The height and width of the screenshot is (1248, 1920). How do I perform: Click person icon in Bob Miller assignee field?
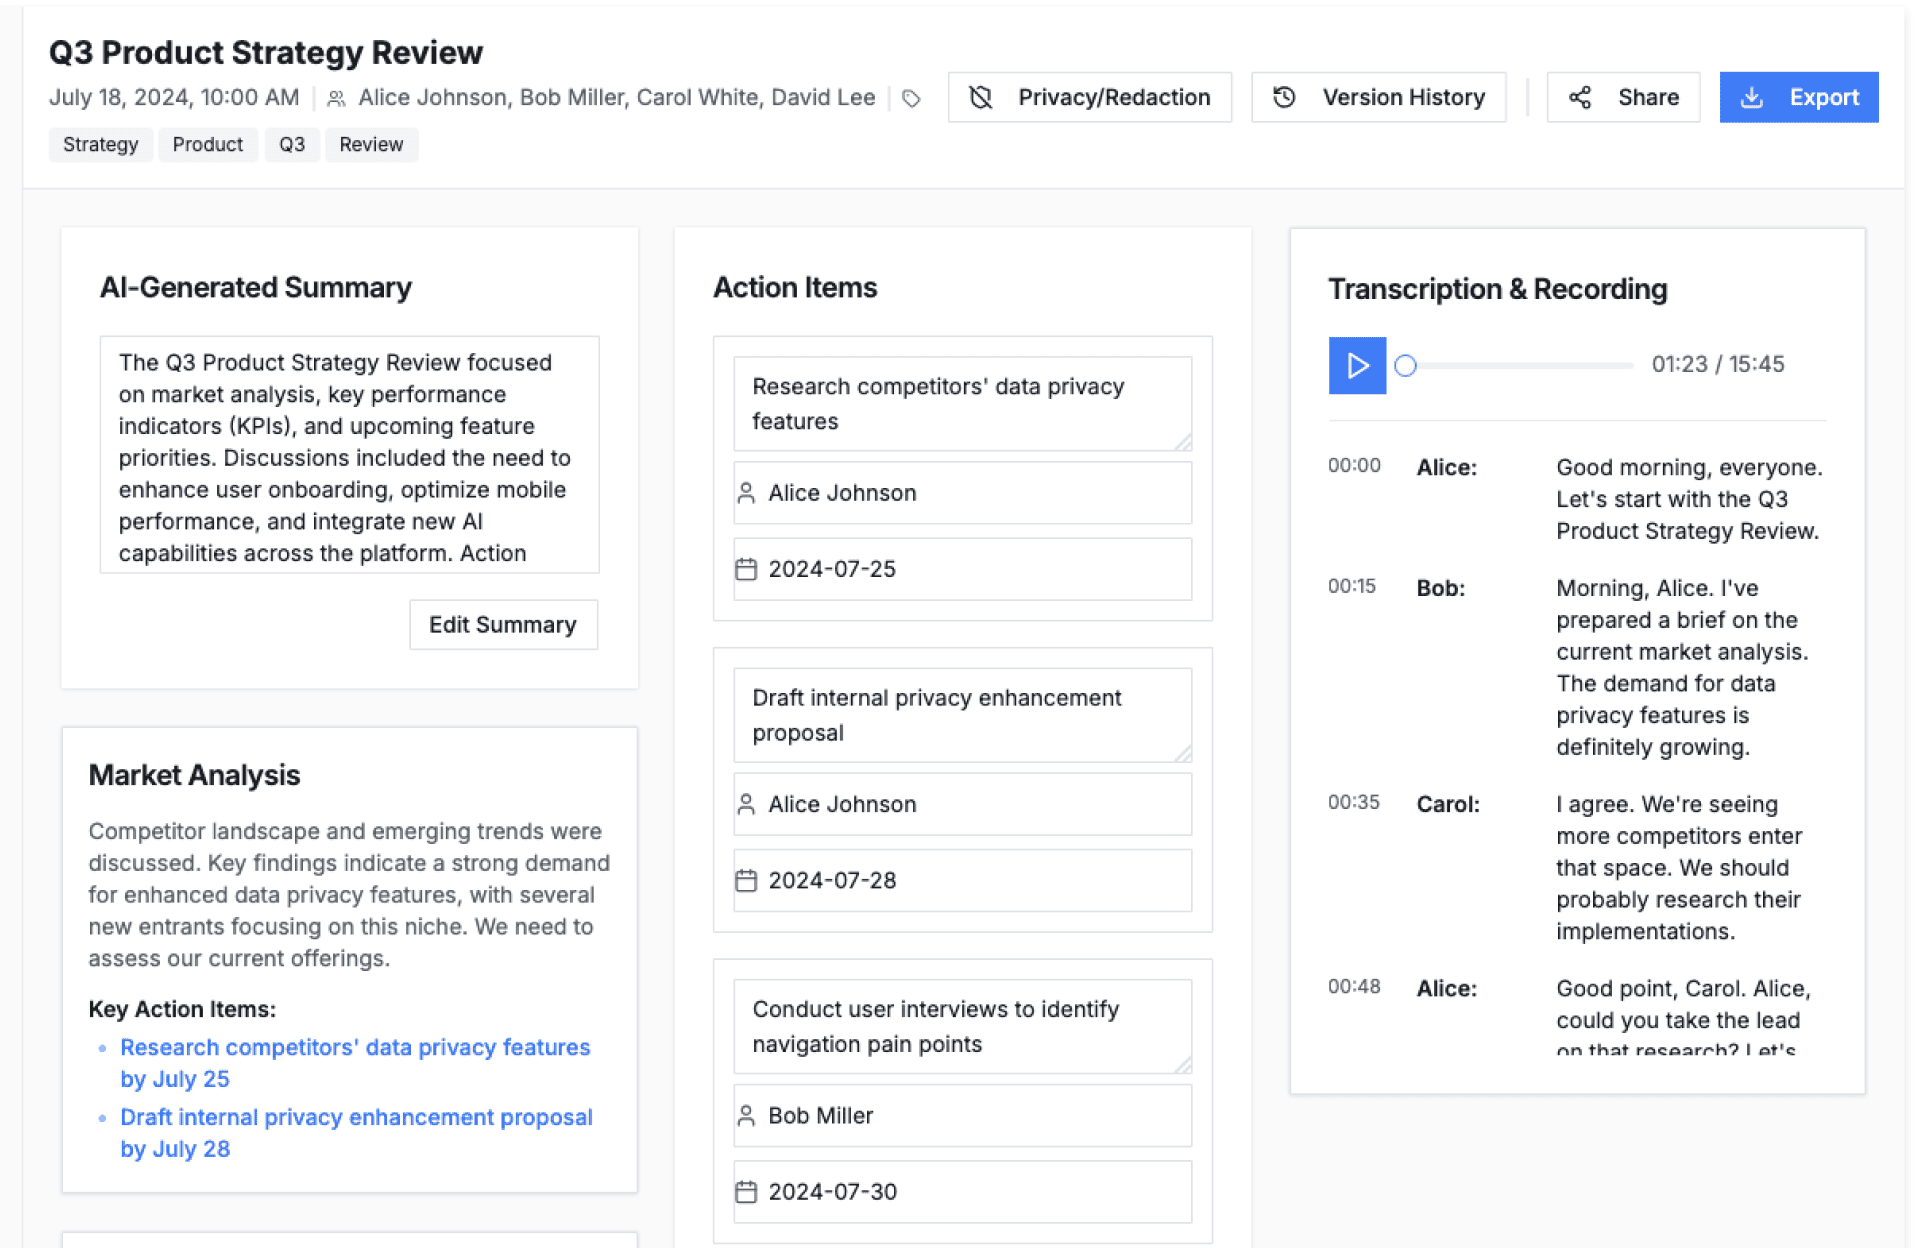[x=746, y=1115]
